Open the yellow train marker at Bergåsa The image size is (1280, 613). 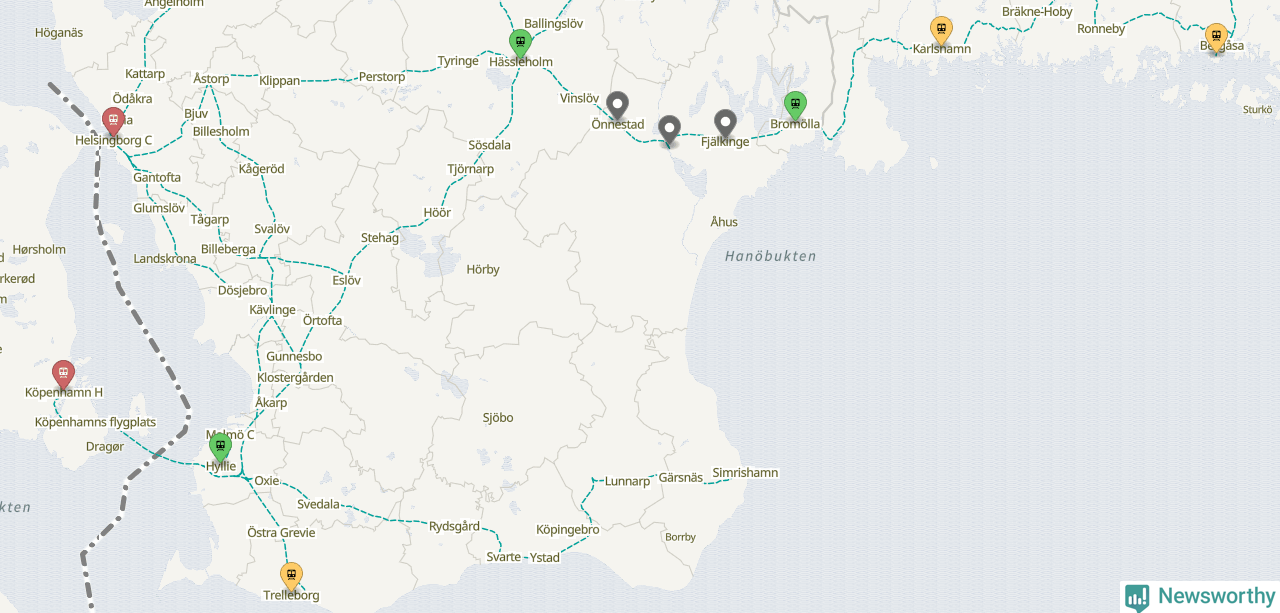(1216, 38)
